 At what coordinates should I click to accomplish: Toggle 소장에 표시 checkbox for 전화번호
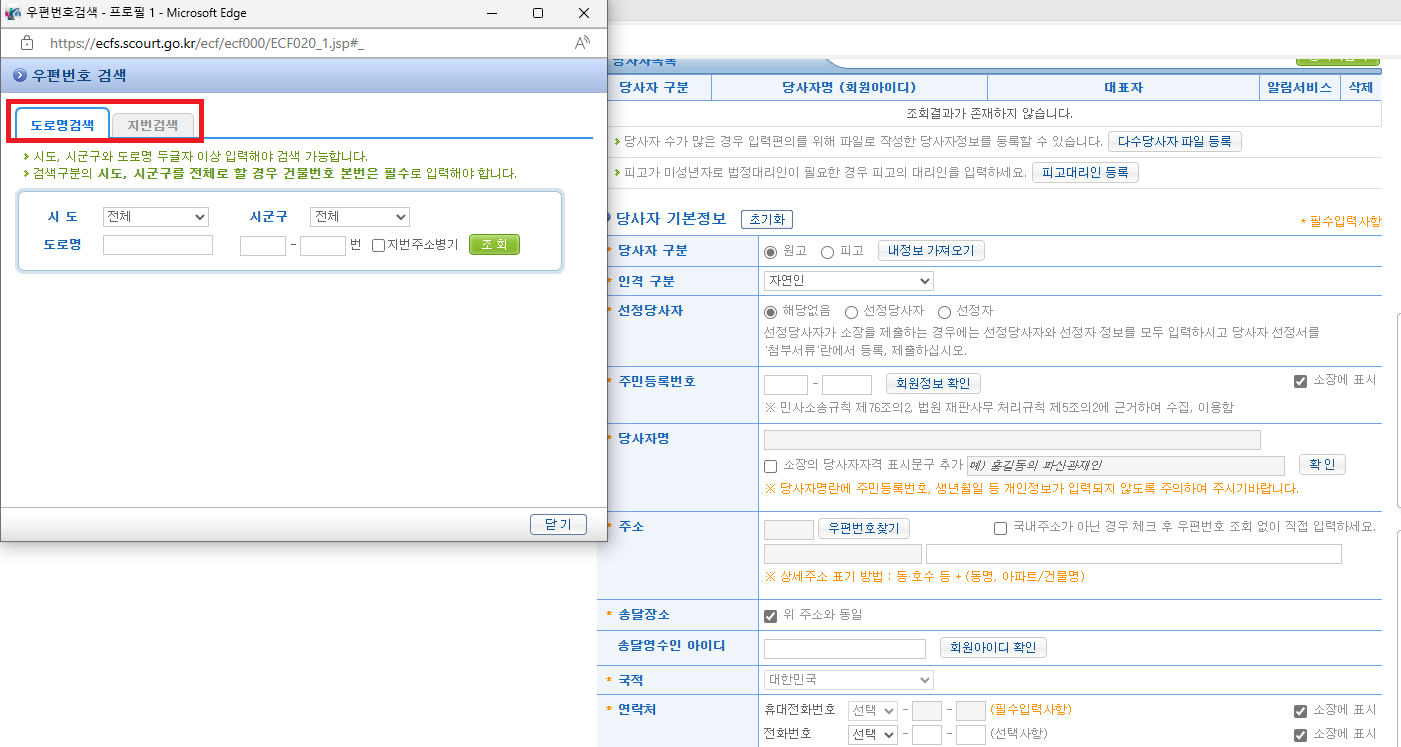point(1300,735)
